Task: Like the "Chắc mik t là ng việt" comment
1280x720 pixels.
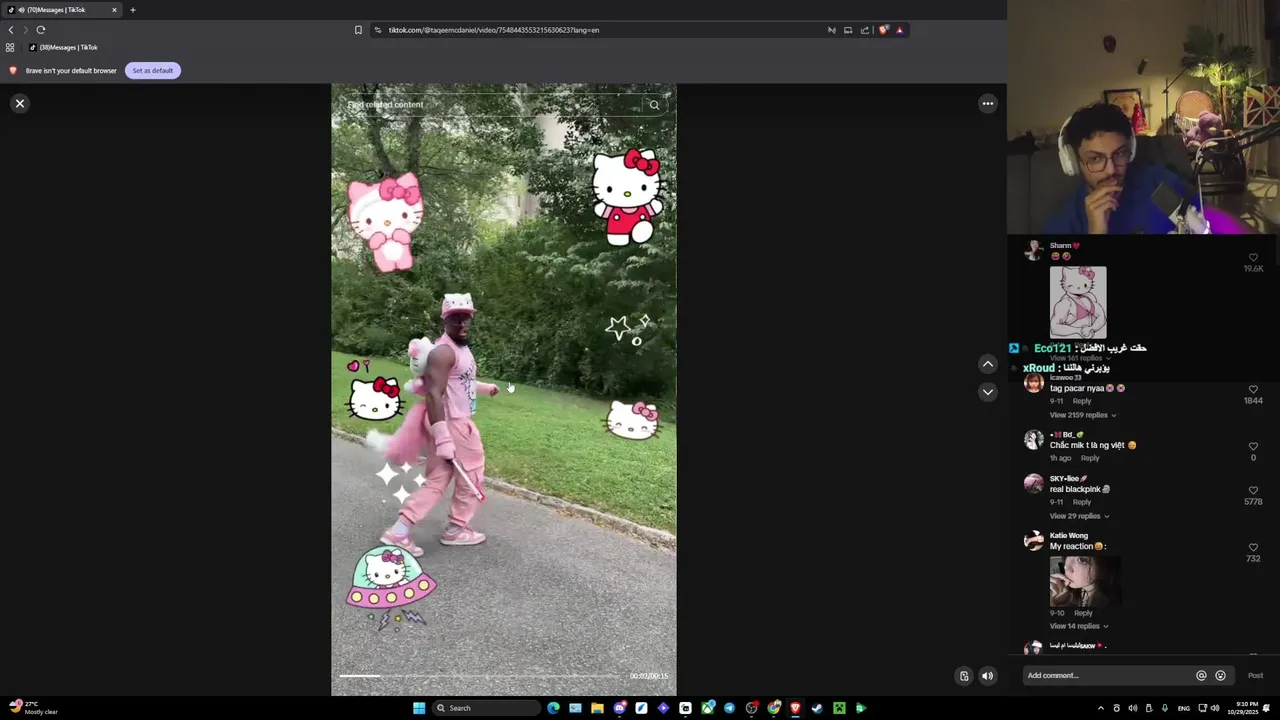Action: pyautogui.click(x=1253, y=446)
